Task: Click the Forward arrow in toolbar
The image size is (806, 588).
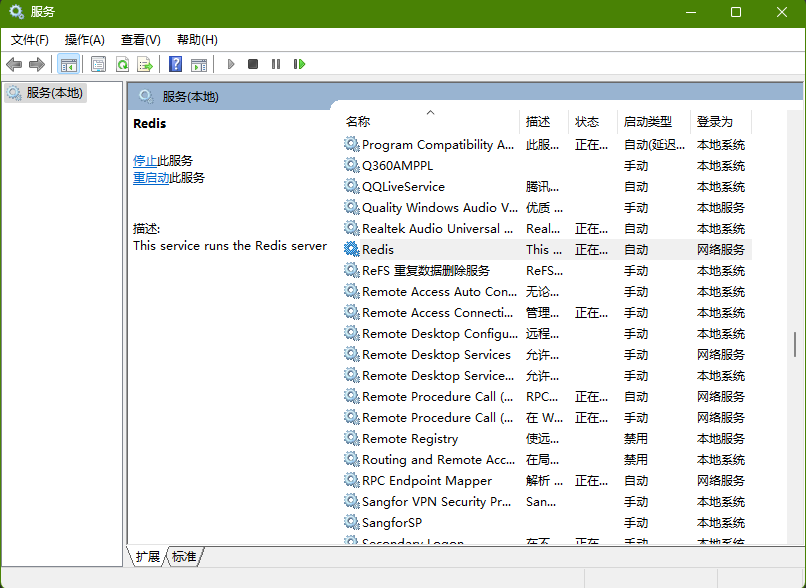Action: pyautogui.click(x=37, y=65)
